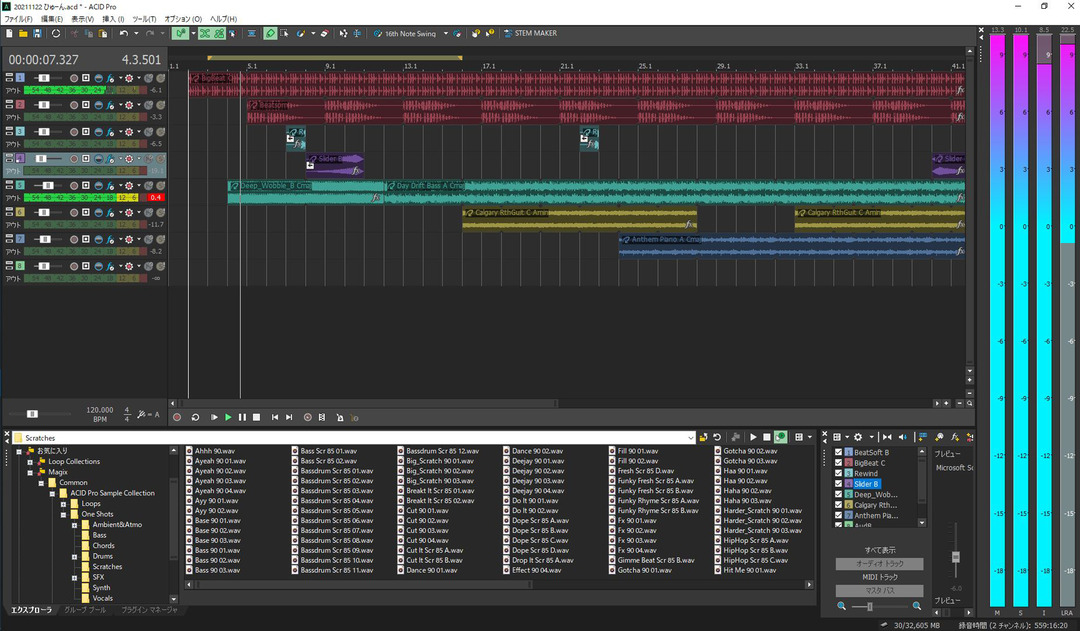
Task: Click the project tempo slider handle
Action: (32, 414)
